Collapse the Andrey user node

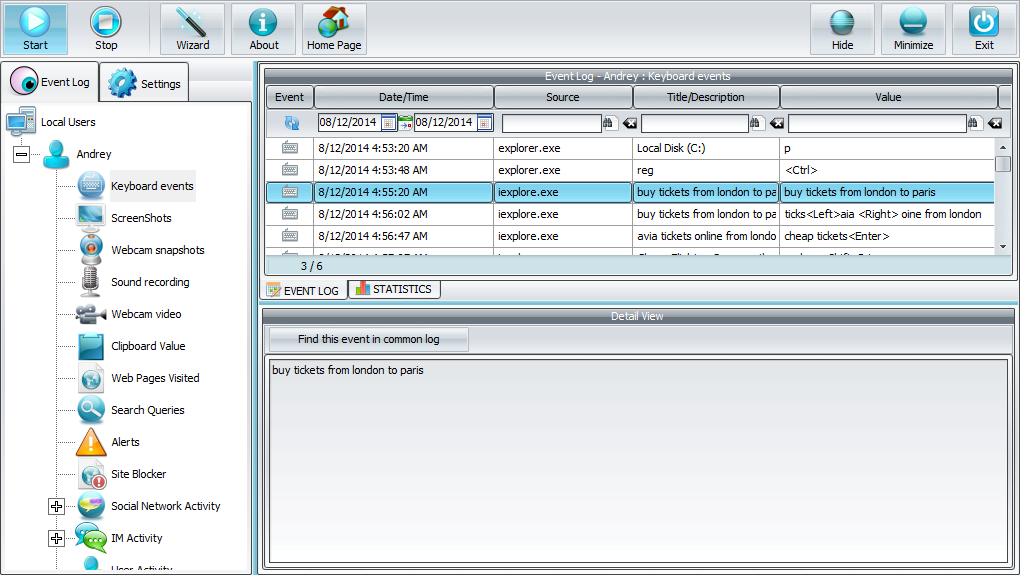(x=21, y=154)
